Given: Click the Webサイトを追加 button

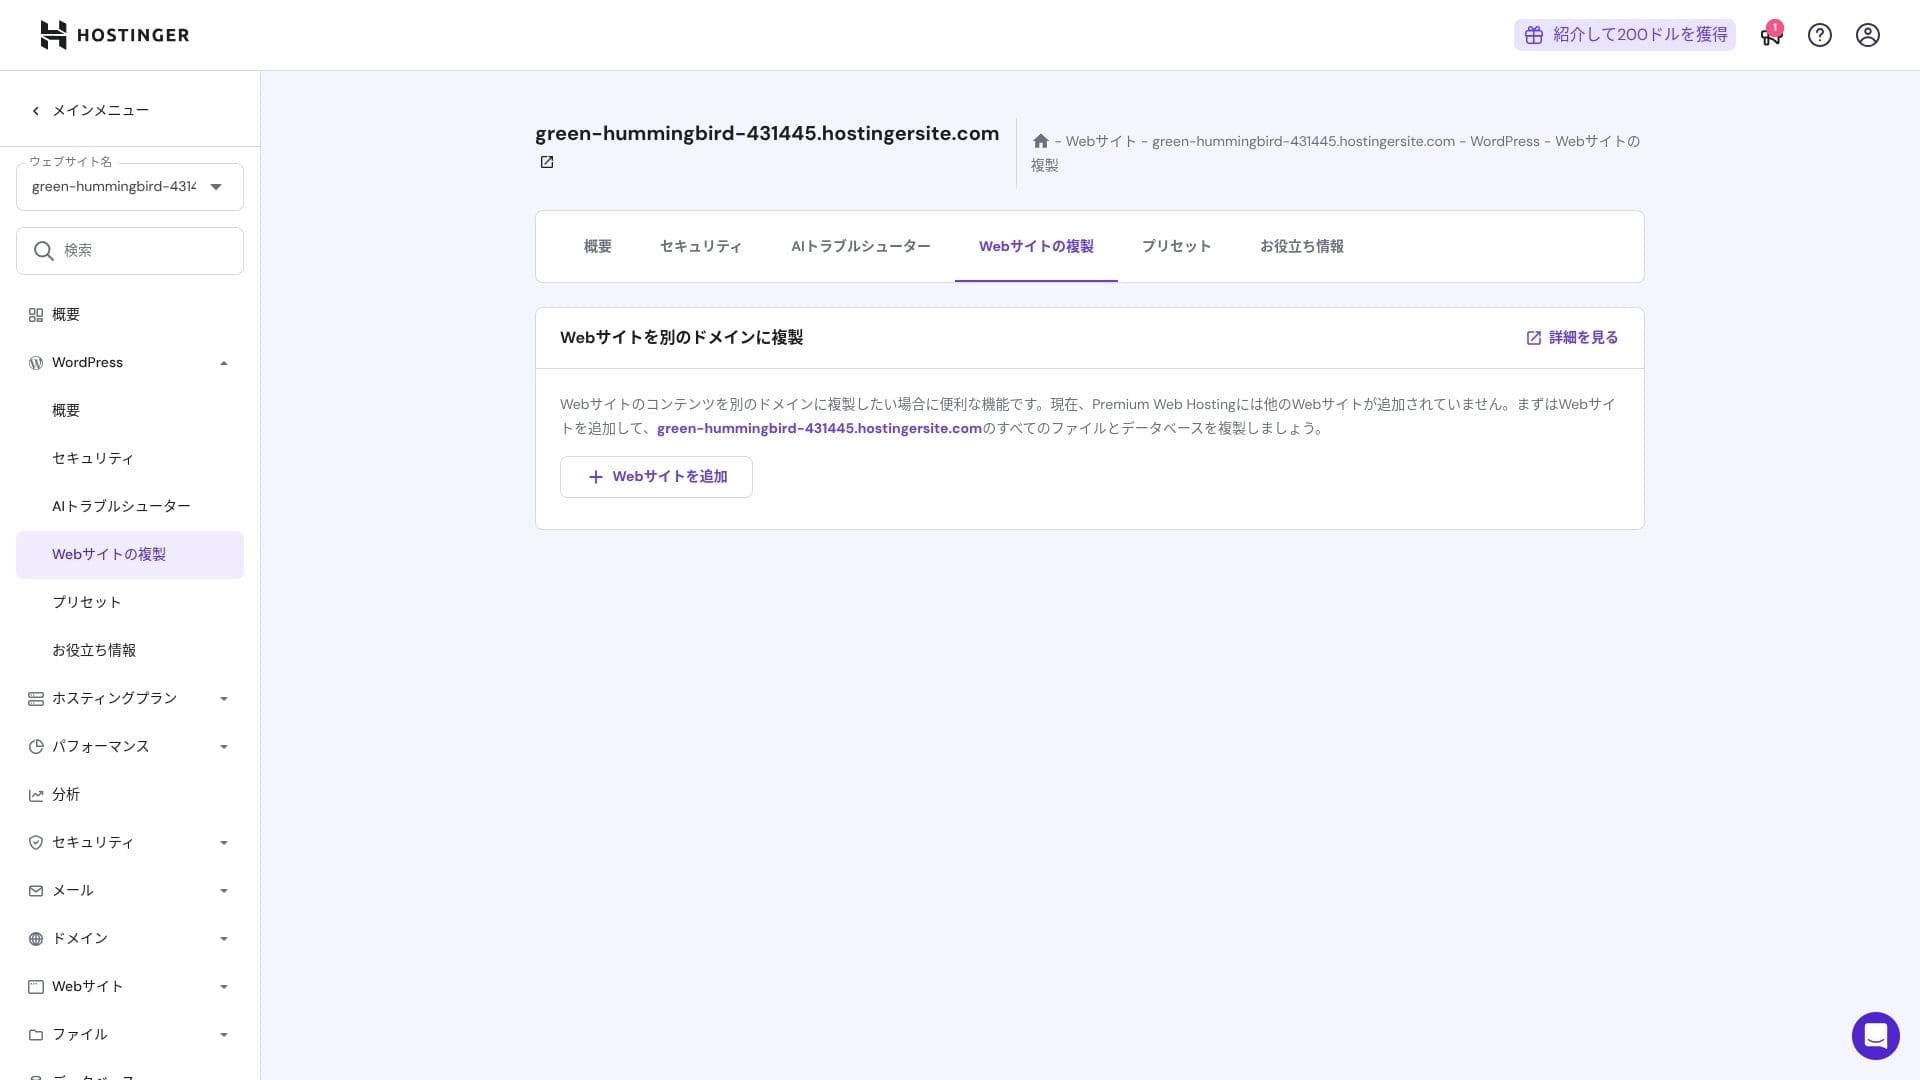Looking at the screenshot, I should pos(656,477).
